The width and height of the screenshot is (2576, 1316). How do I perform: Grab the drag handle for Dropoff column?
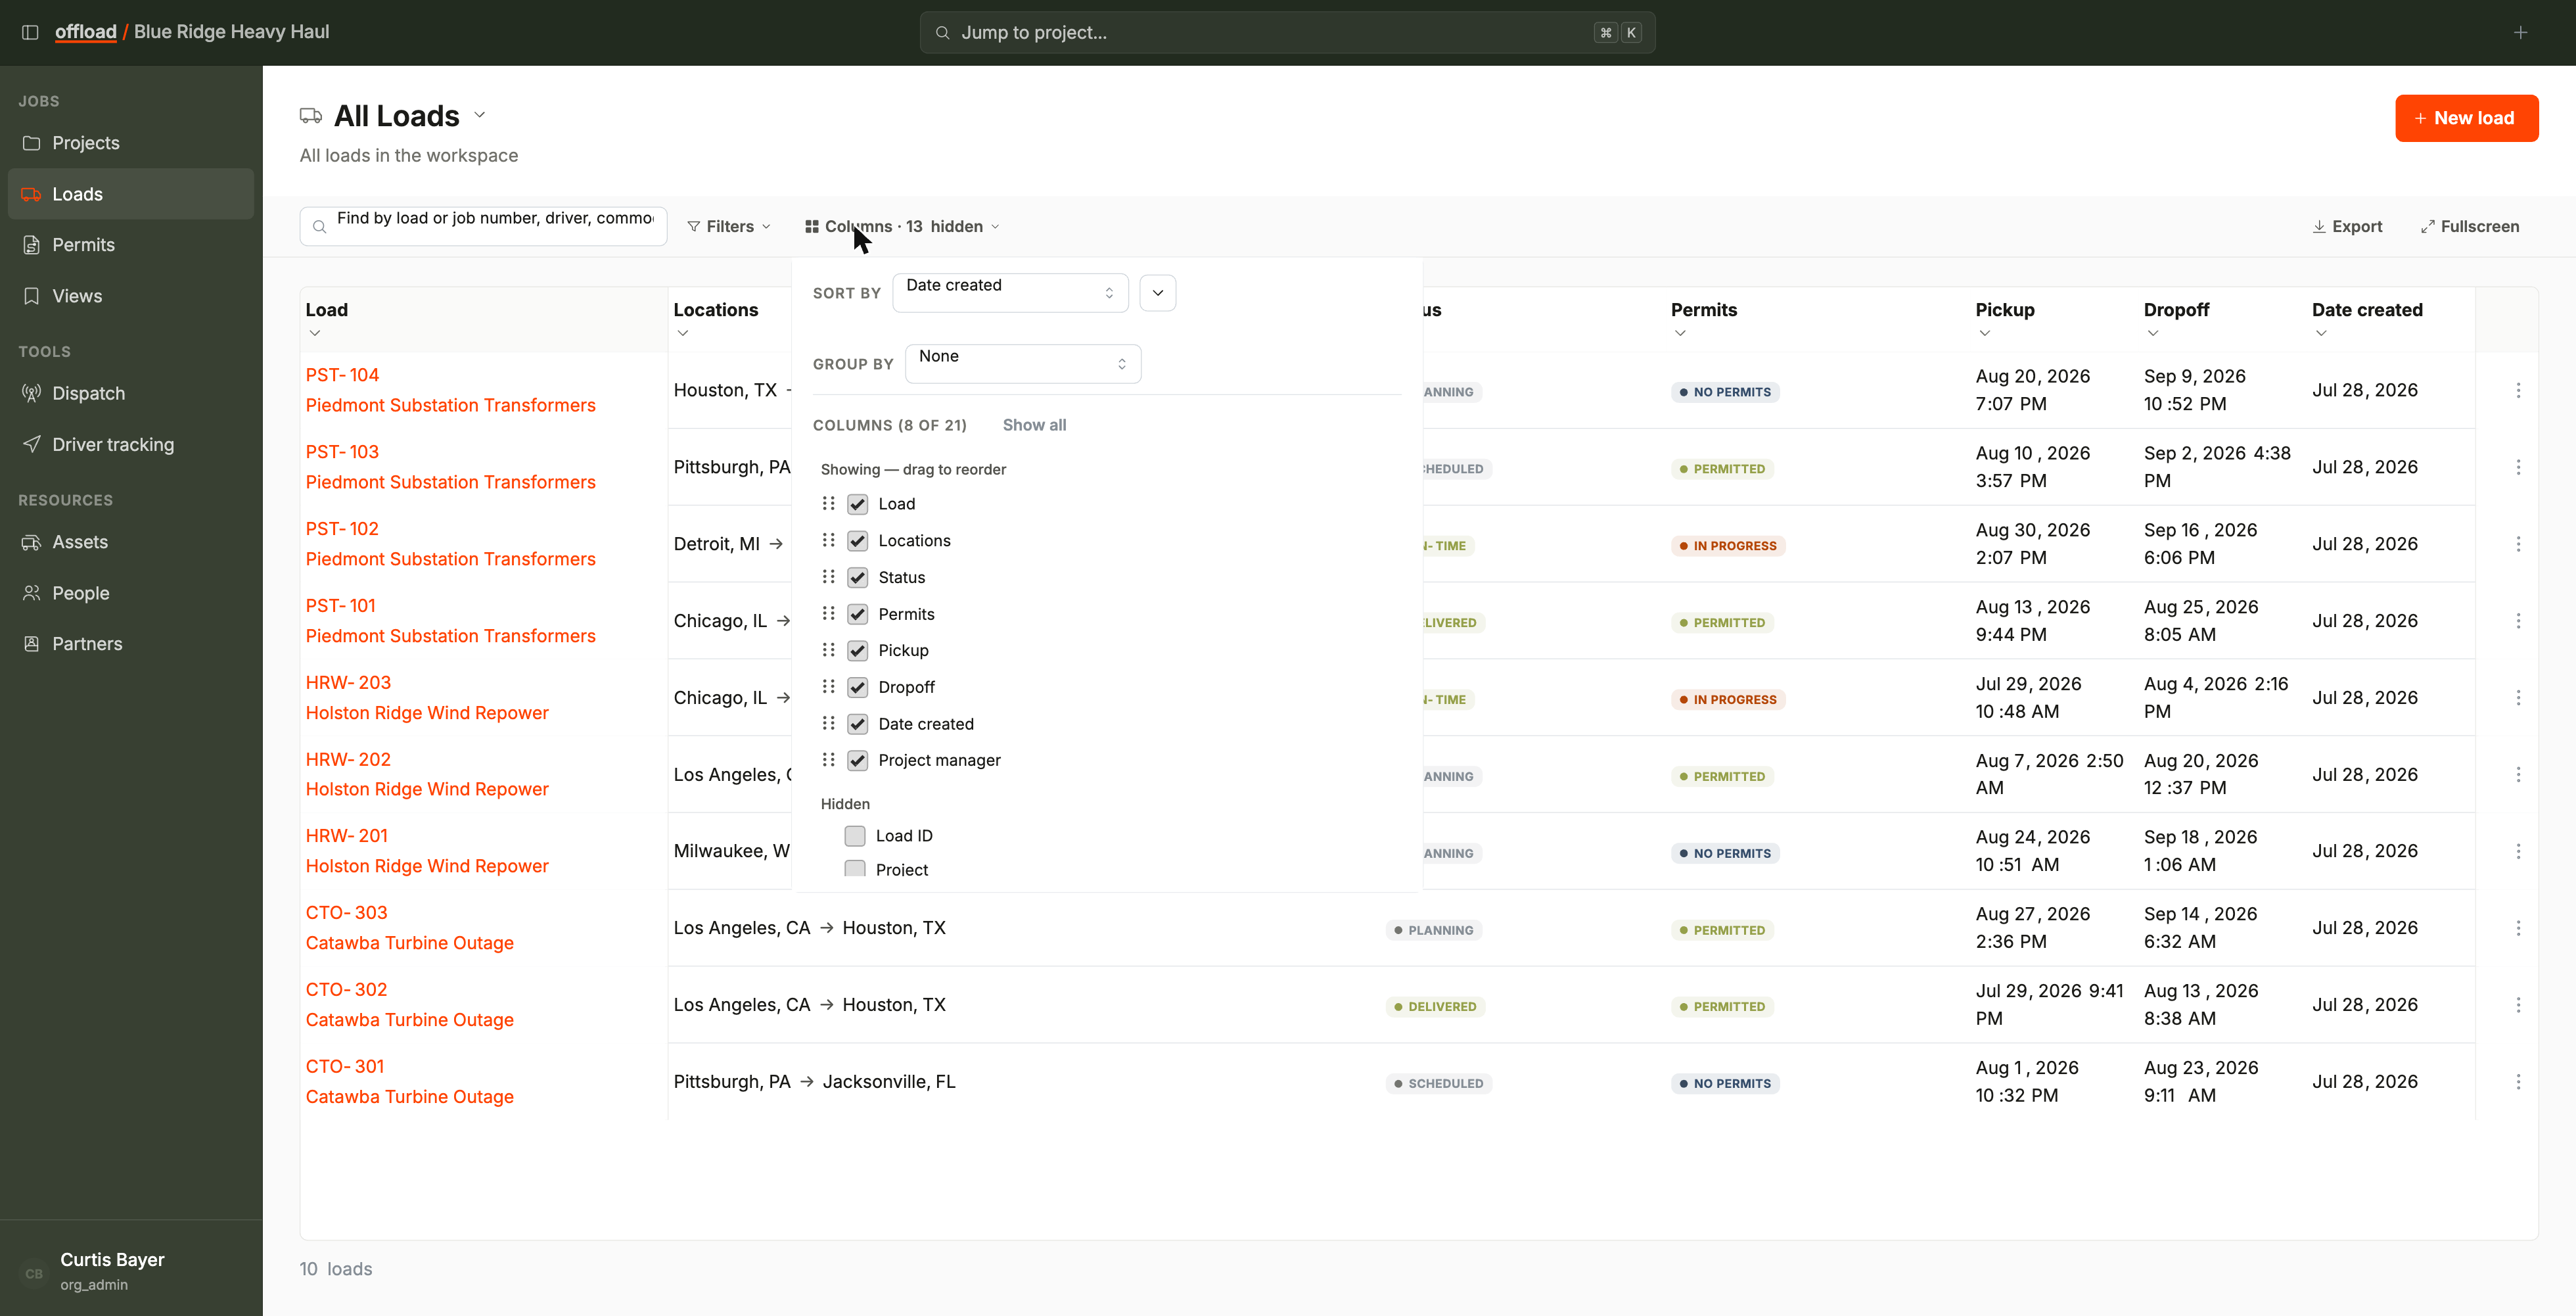[x=828, y=687]
